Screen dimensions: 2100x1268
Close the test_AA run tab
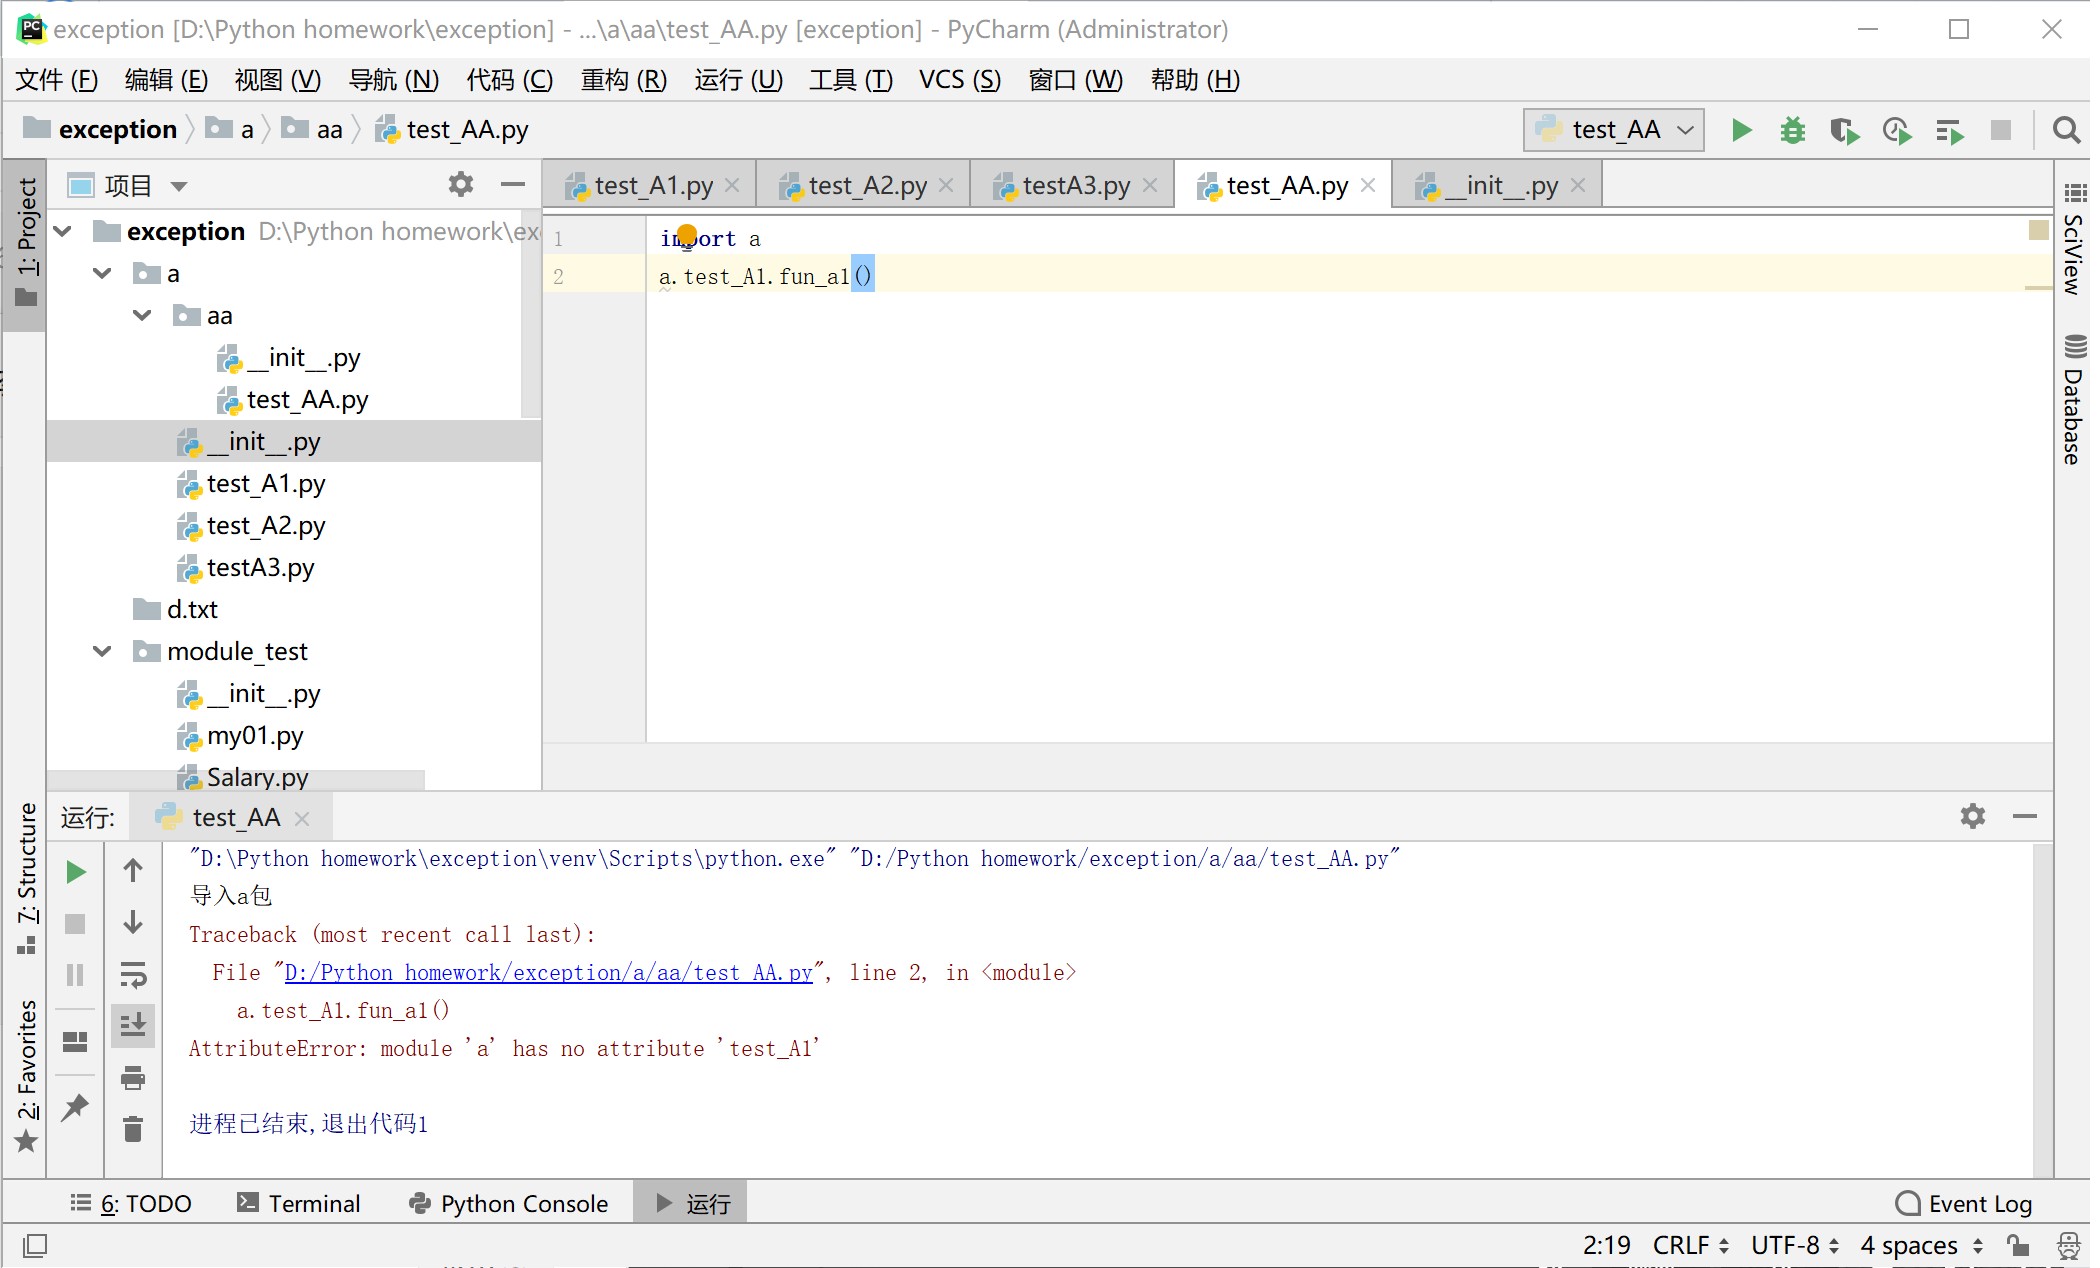coord(302,818)
